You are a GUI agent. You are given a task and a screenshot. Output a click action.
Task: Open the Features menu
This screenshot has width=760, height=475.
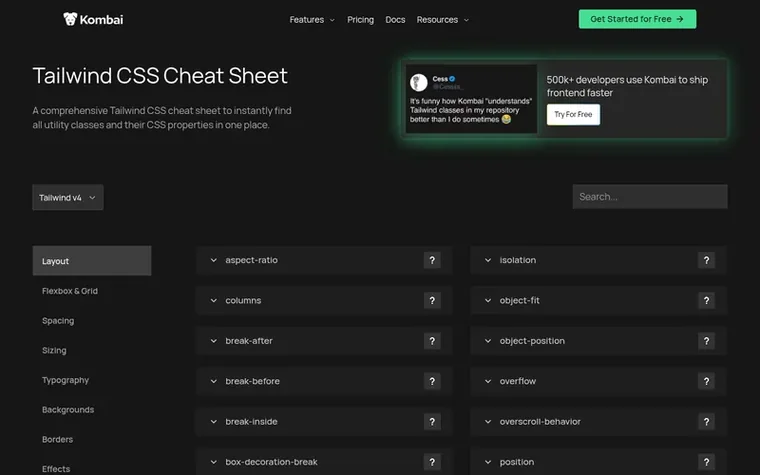(312, 20)
